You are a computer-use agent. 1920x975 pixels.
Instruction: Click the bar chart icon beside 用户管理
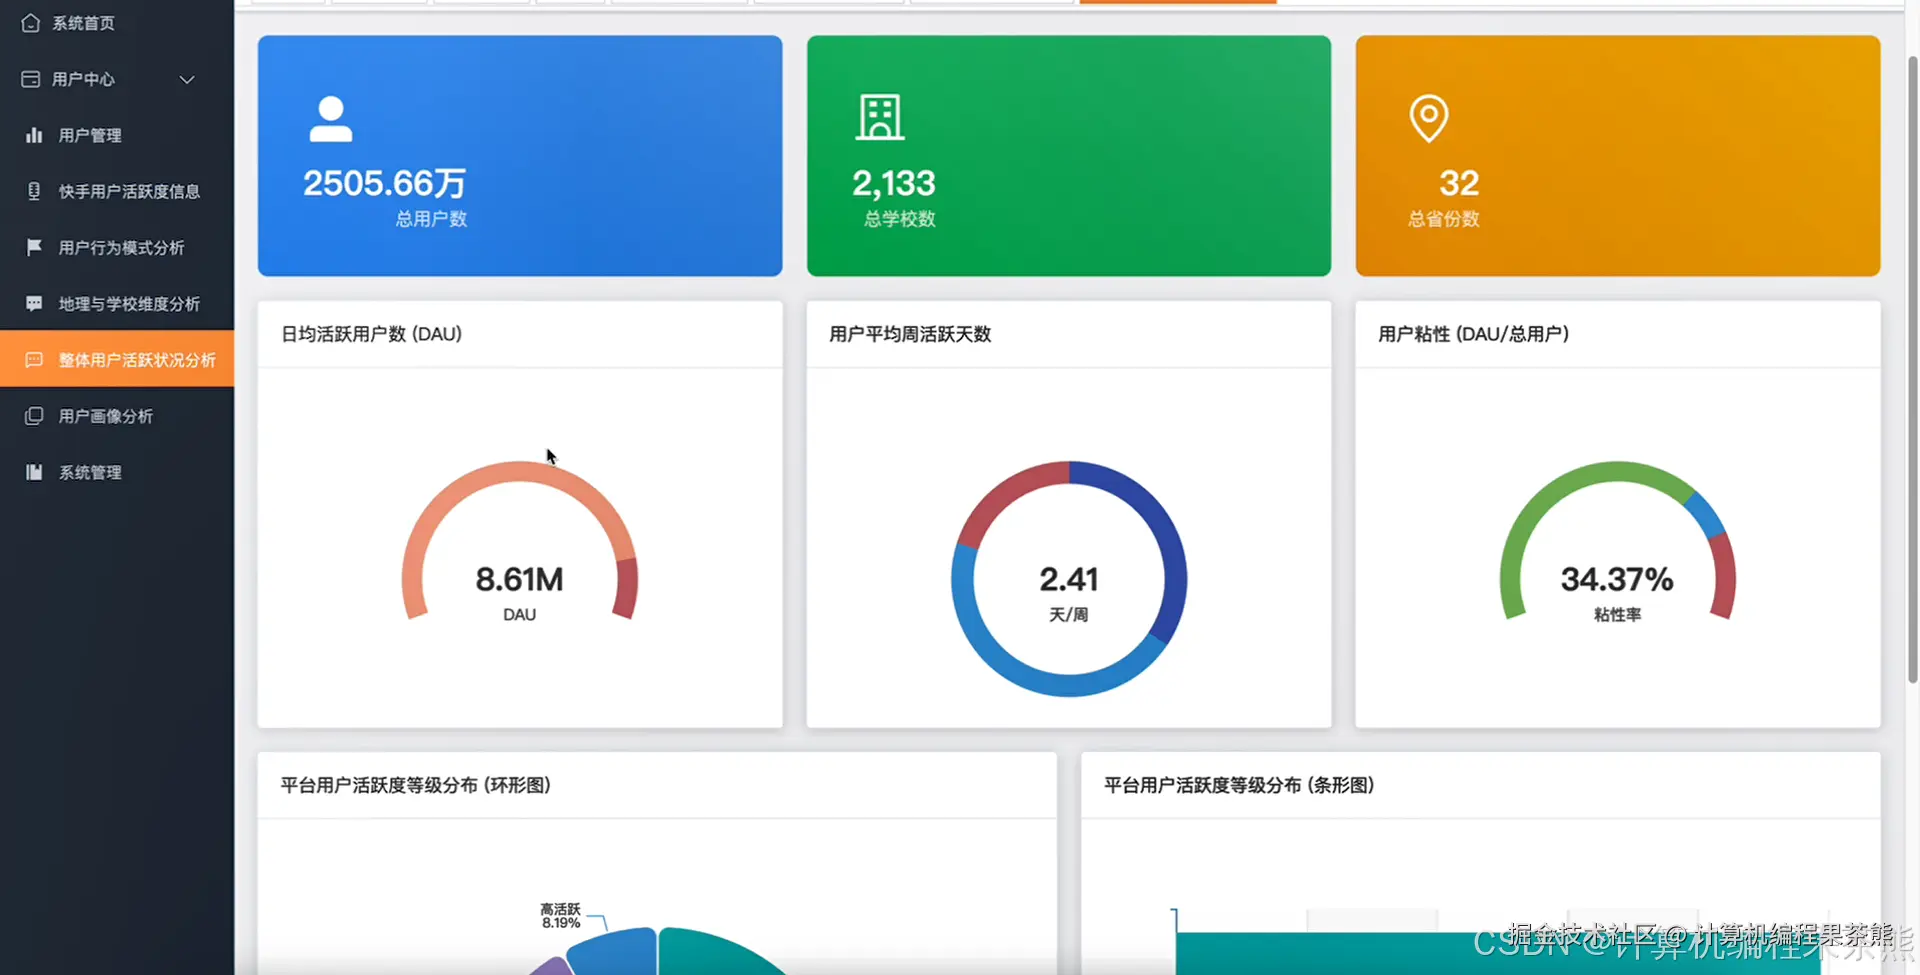pyautogui.click(x=34, y=135)
